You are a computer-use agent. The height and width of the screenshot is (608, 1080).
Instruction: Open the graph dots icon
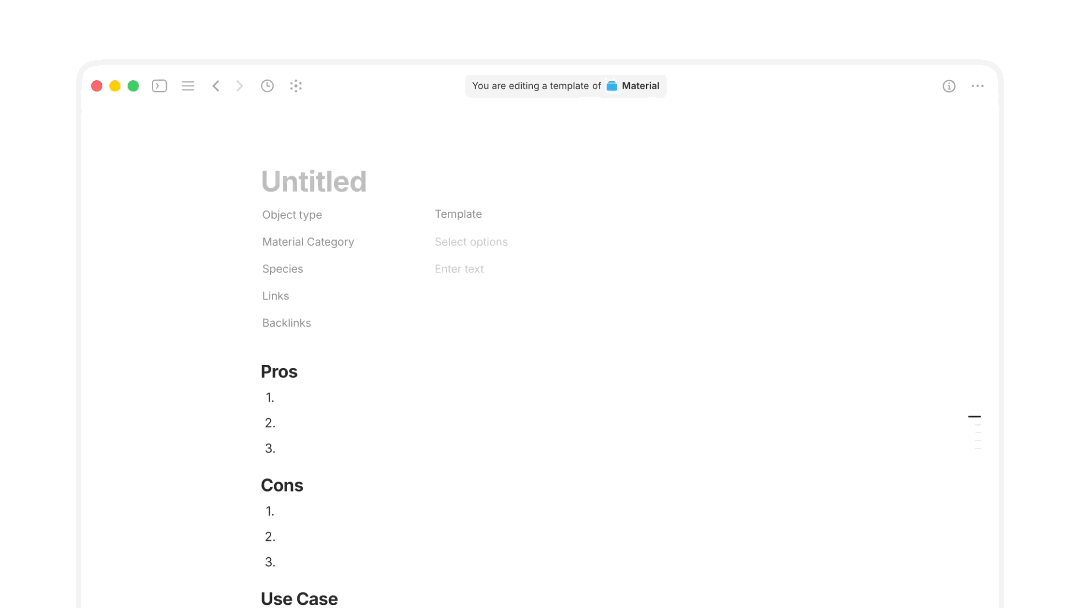click(x=296, y=86)
